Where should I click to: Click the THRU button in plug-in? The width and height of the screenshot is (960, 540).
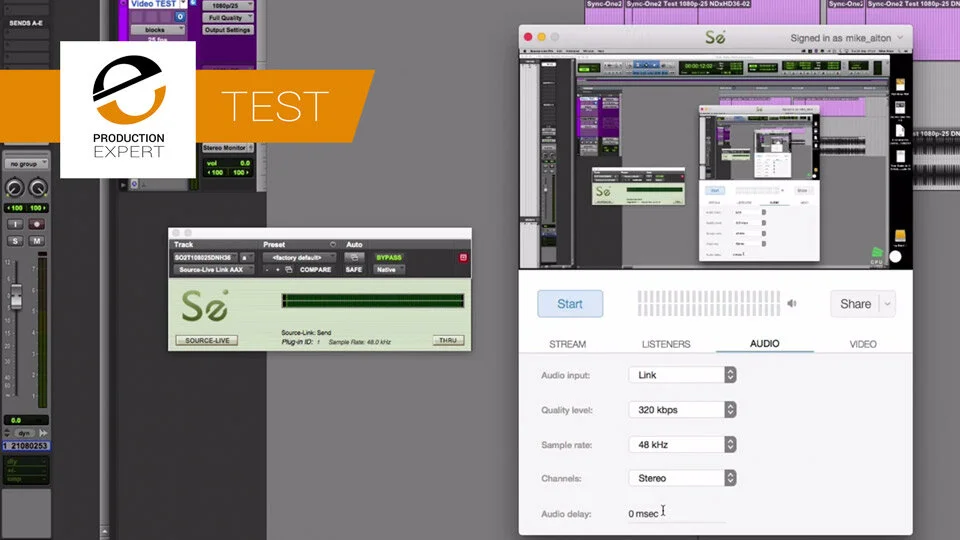(x=448, y=340)
